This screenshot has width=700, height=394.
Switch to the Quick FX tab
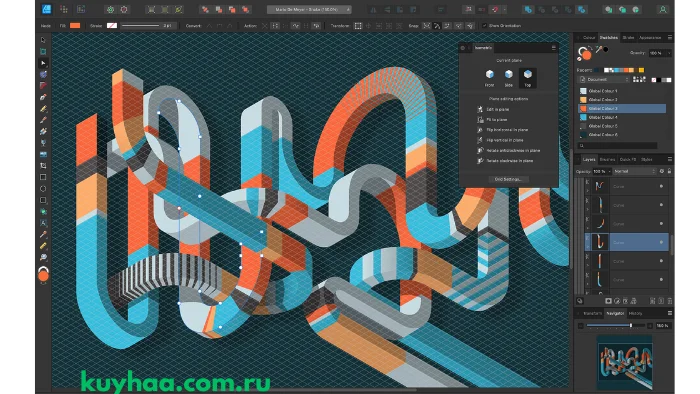(x=628, y=159)
